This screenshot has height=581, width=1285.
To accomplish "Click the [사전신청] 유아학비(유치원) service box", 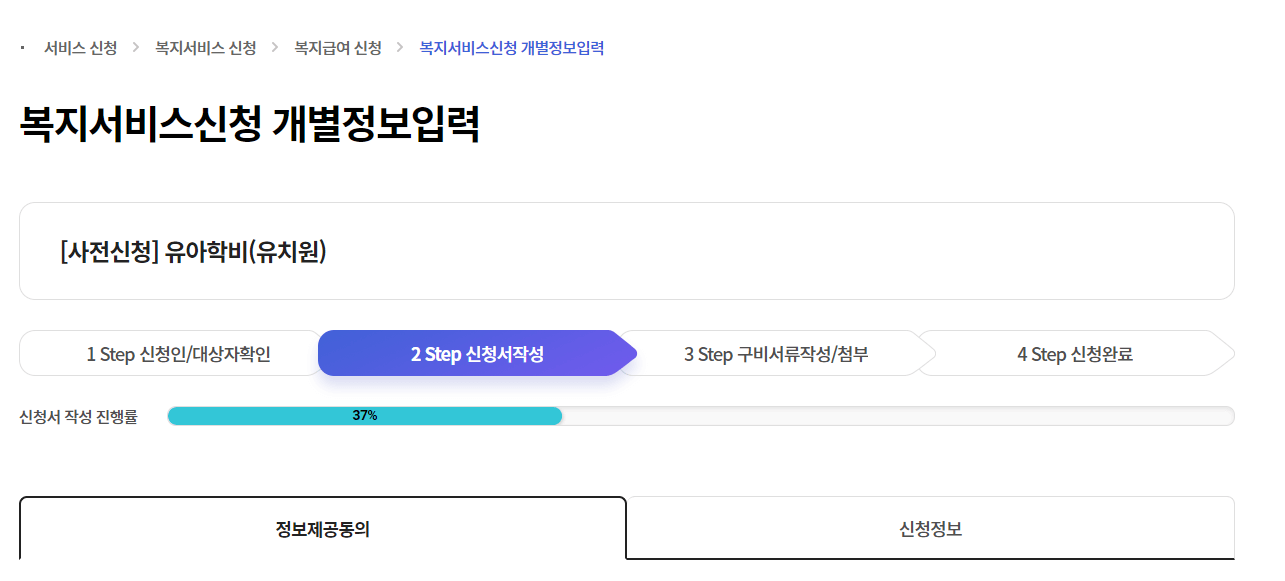I will pos(627,250).
